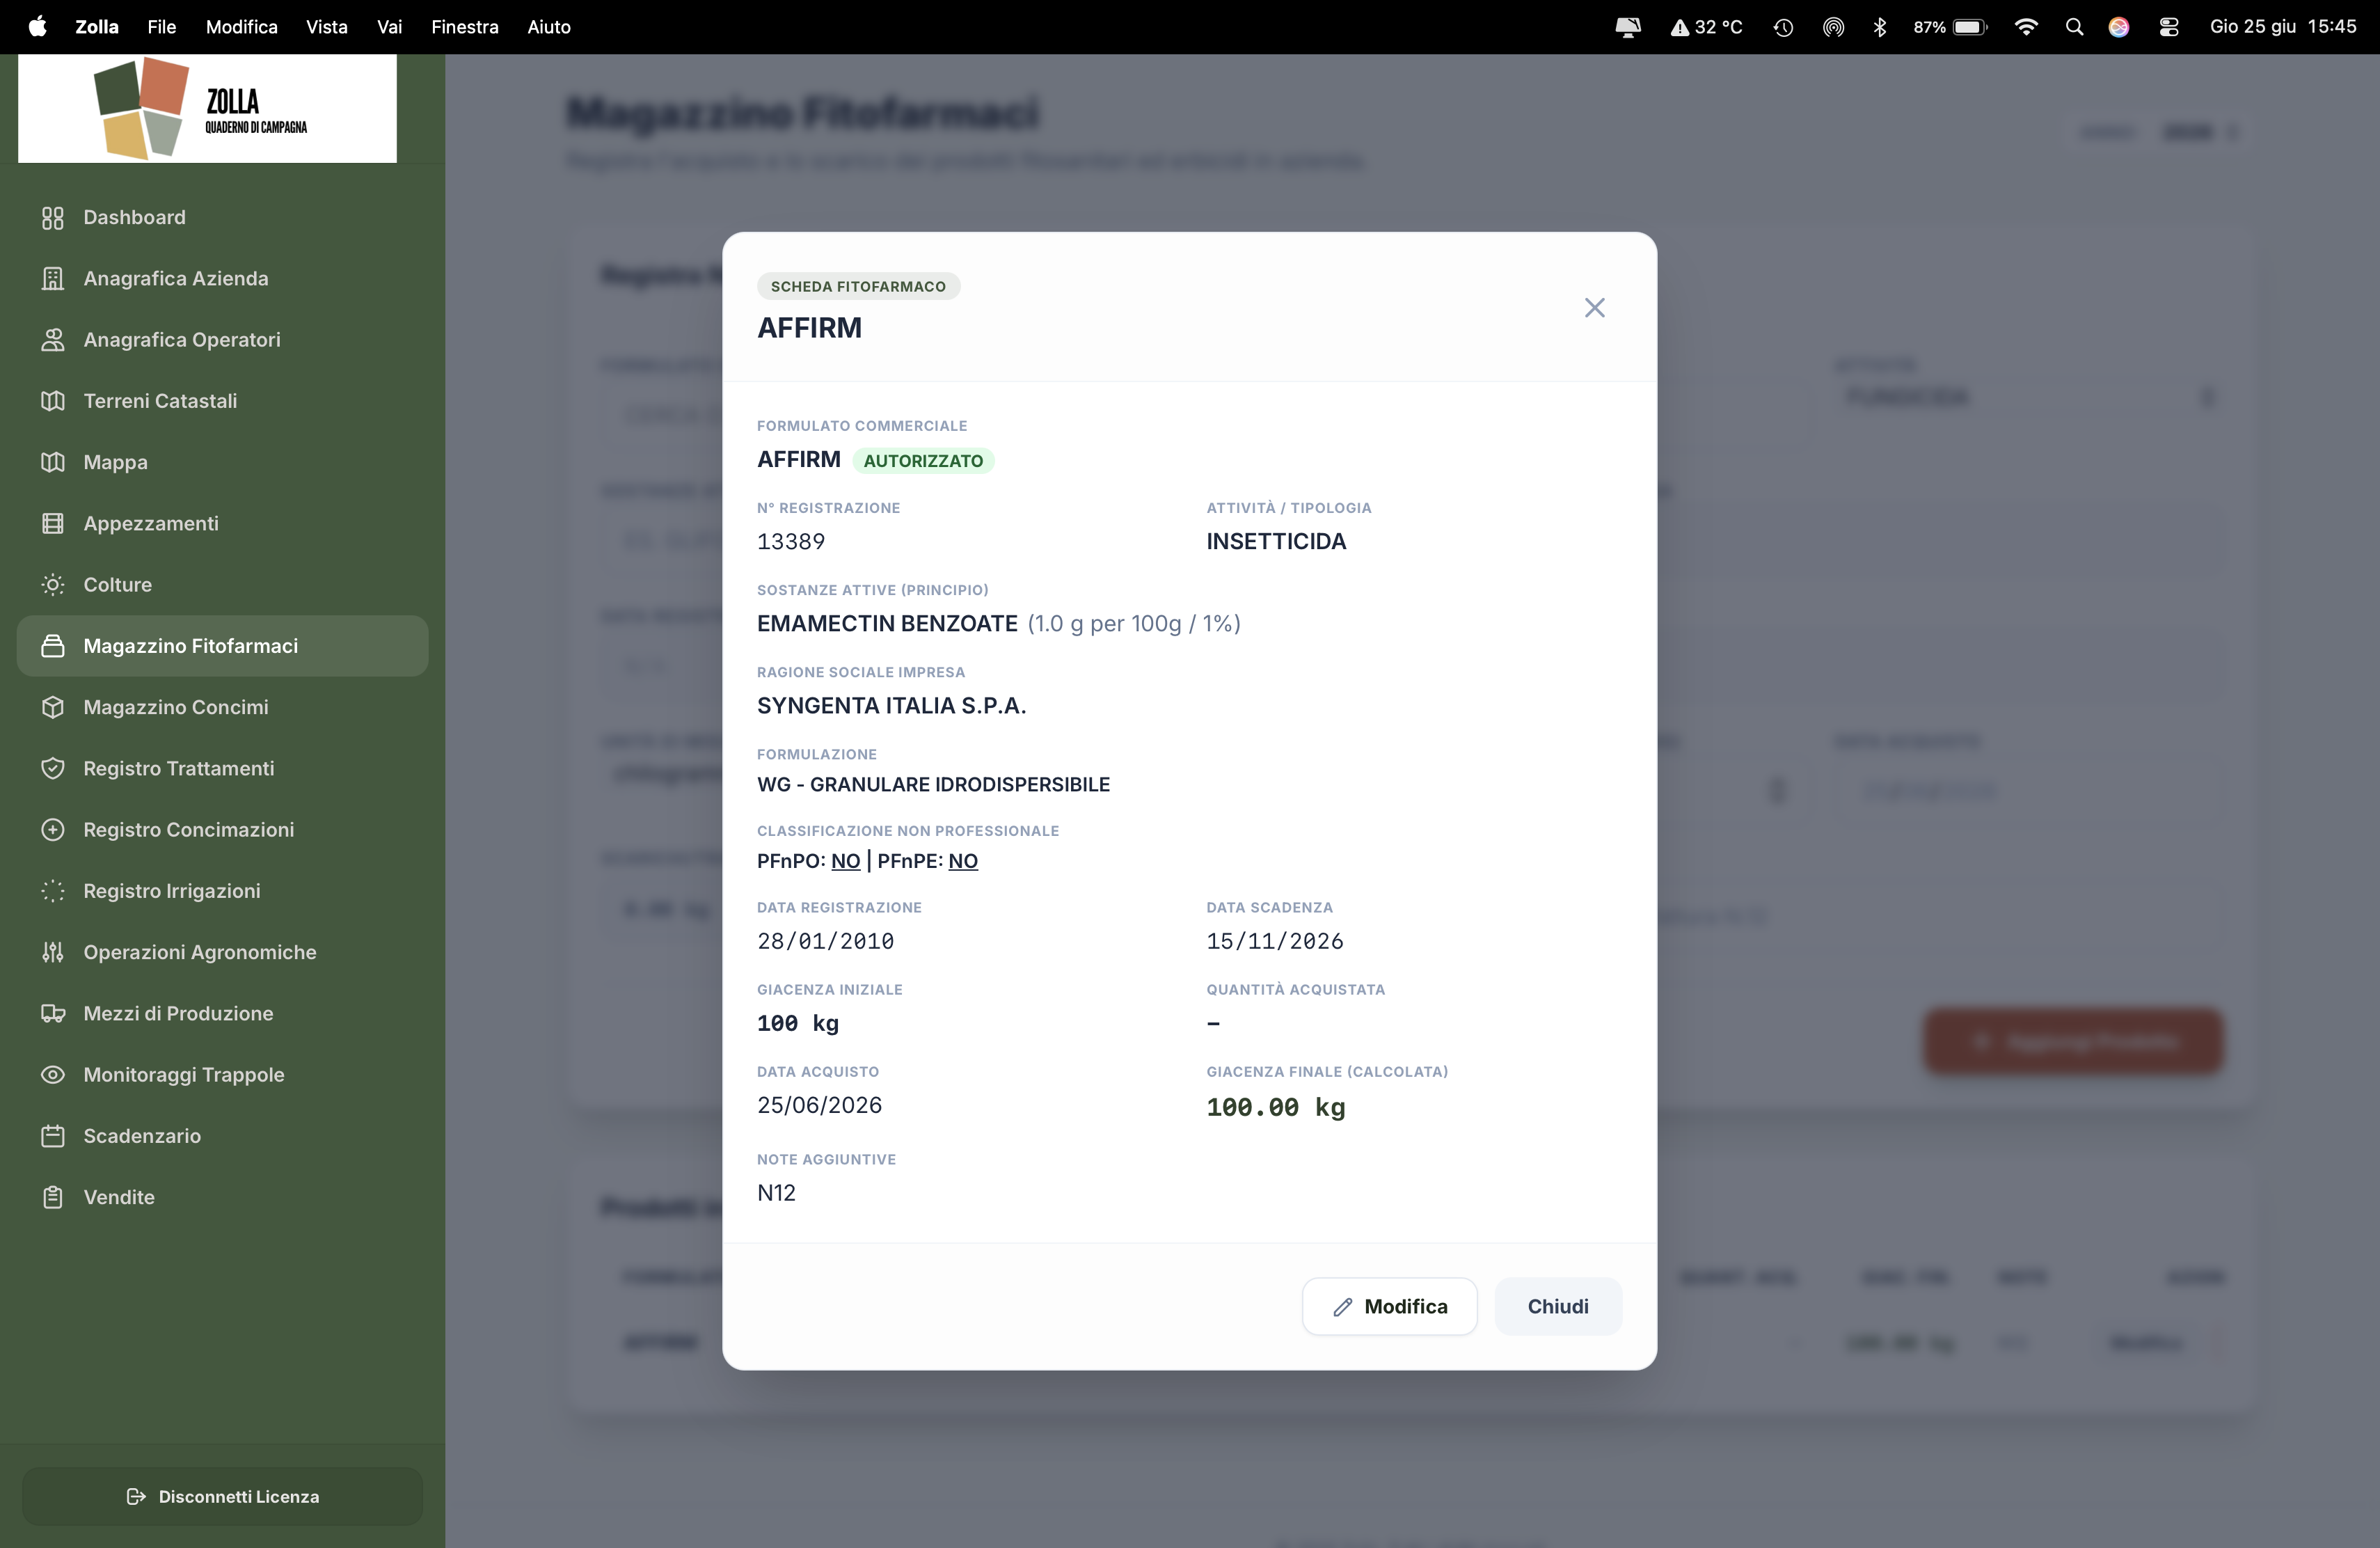
Task: Click the SCHEDA FITOFARMACO tag
Action: (x=858, y=286)
